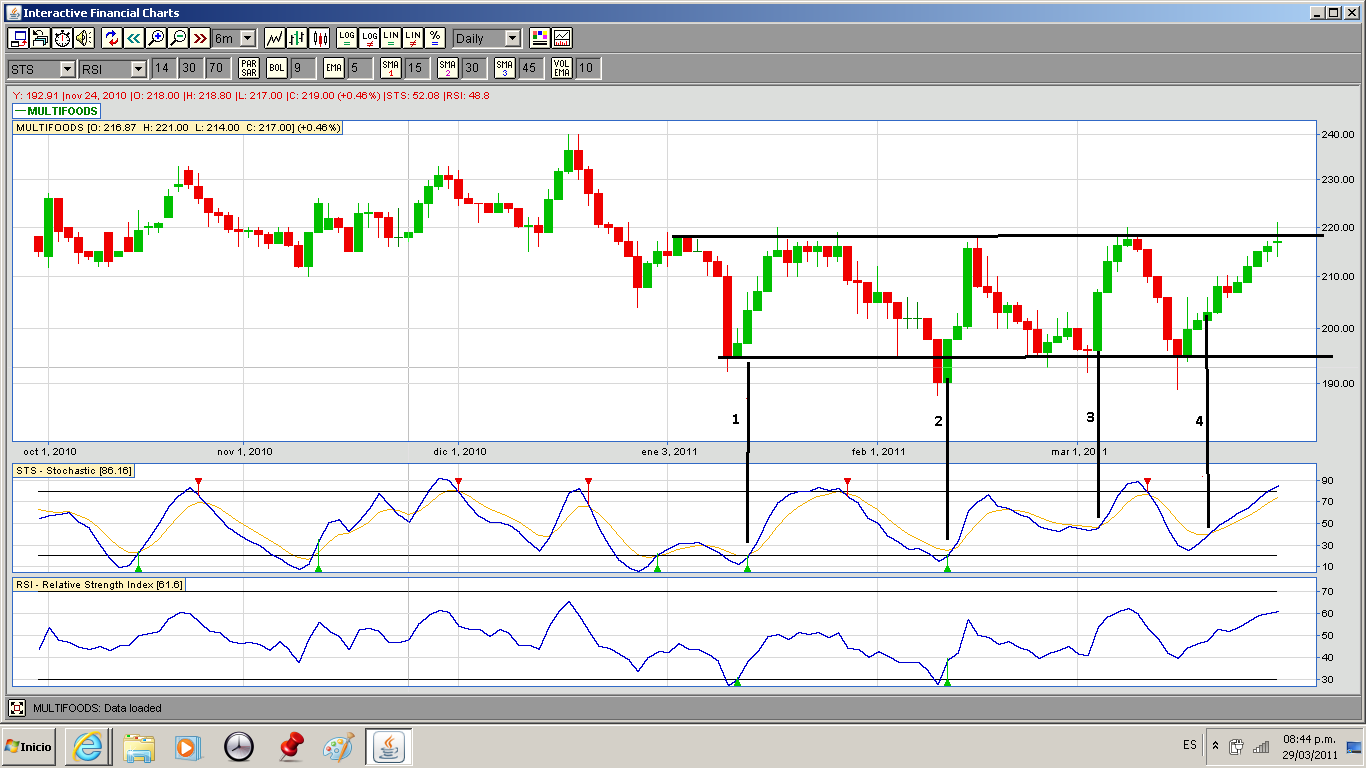
Task: Refresh chart data with circular arrows icon
Action: point(111,38)
